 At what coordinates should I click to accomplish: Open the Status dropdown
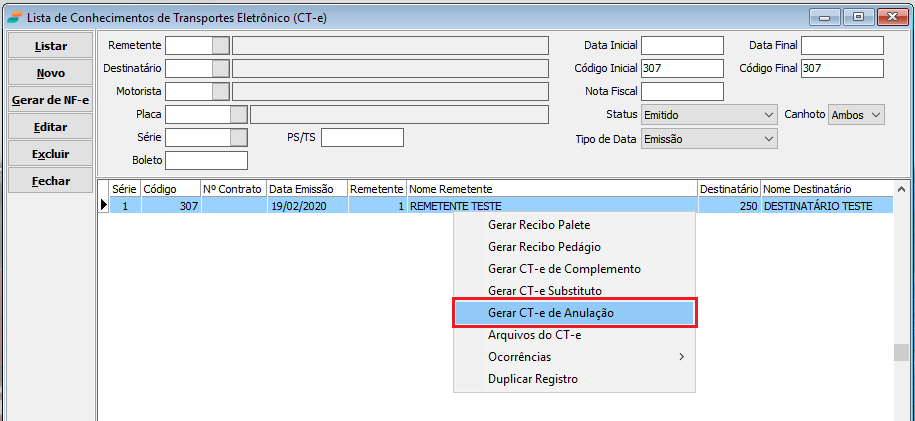coord(768,115)
